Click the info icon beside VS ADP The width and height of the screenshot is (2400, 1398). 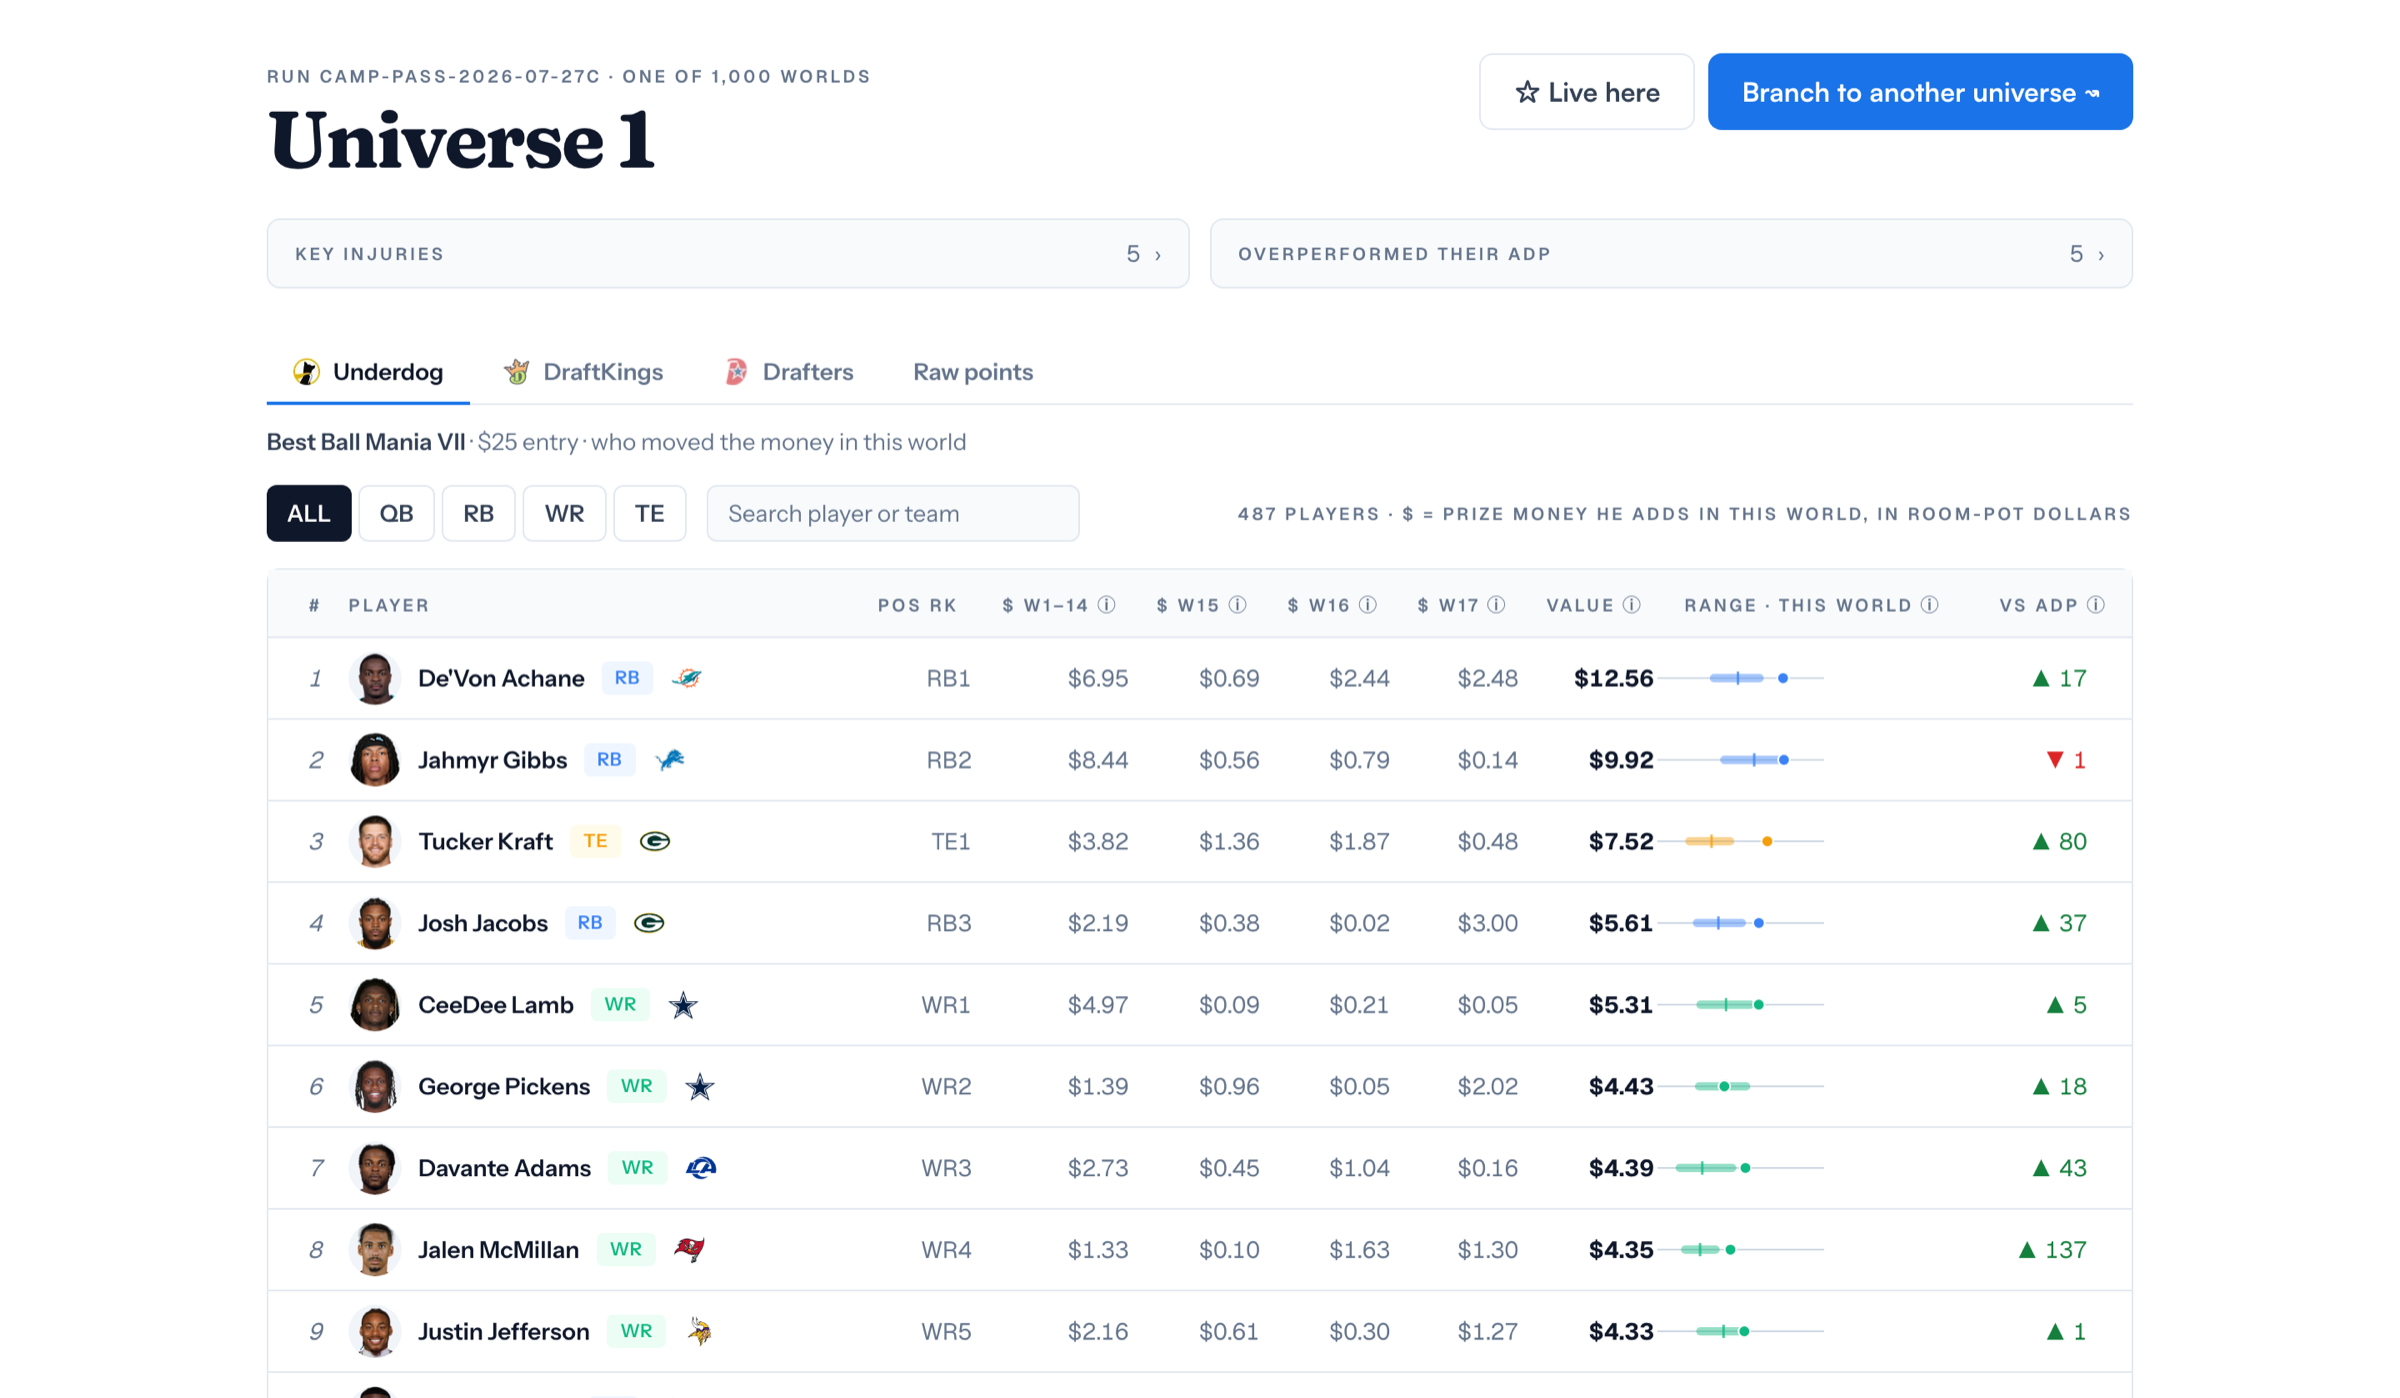click(2096, 605)
